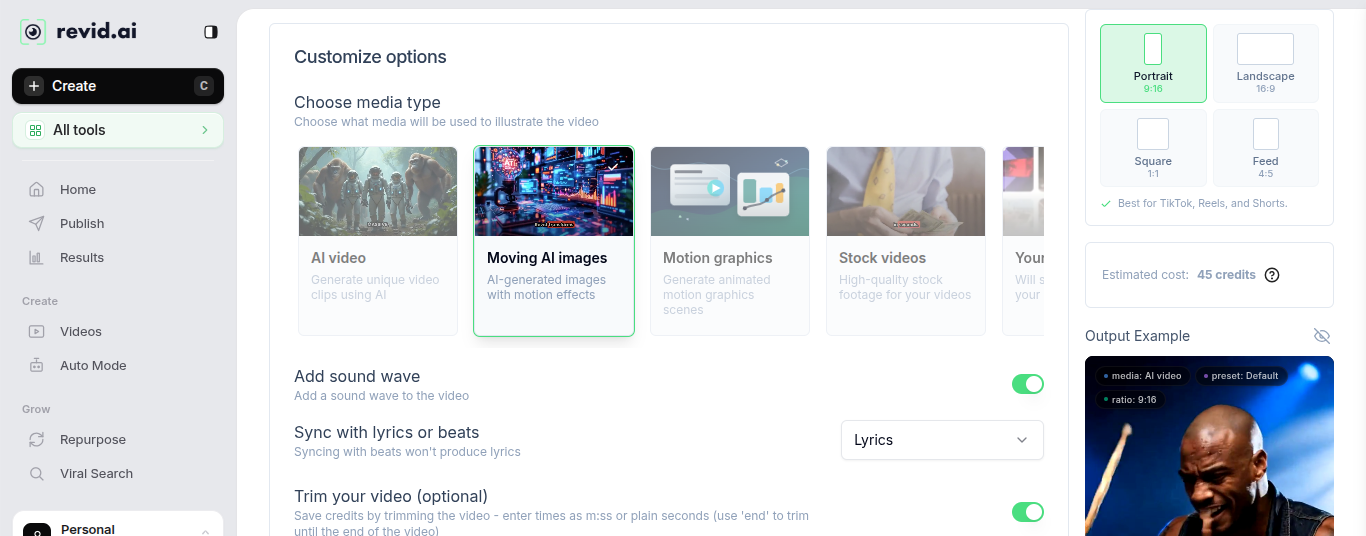
Task: Click the revid.ai logo icon
Action: [x=33, y=32]
